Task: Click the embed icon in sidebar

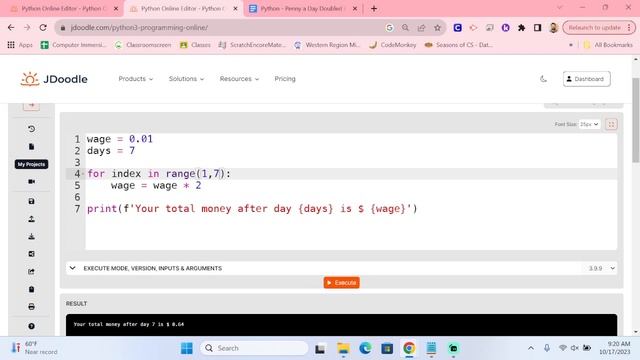Action: point(31,254)
